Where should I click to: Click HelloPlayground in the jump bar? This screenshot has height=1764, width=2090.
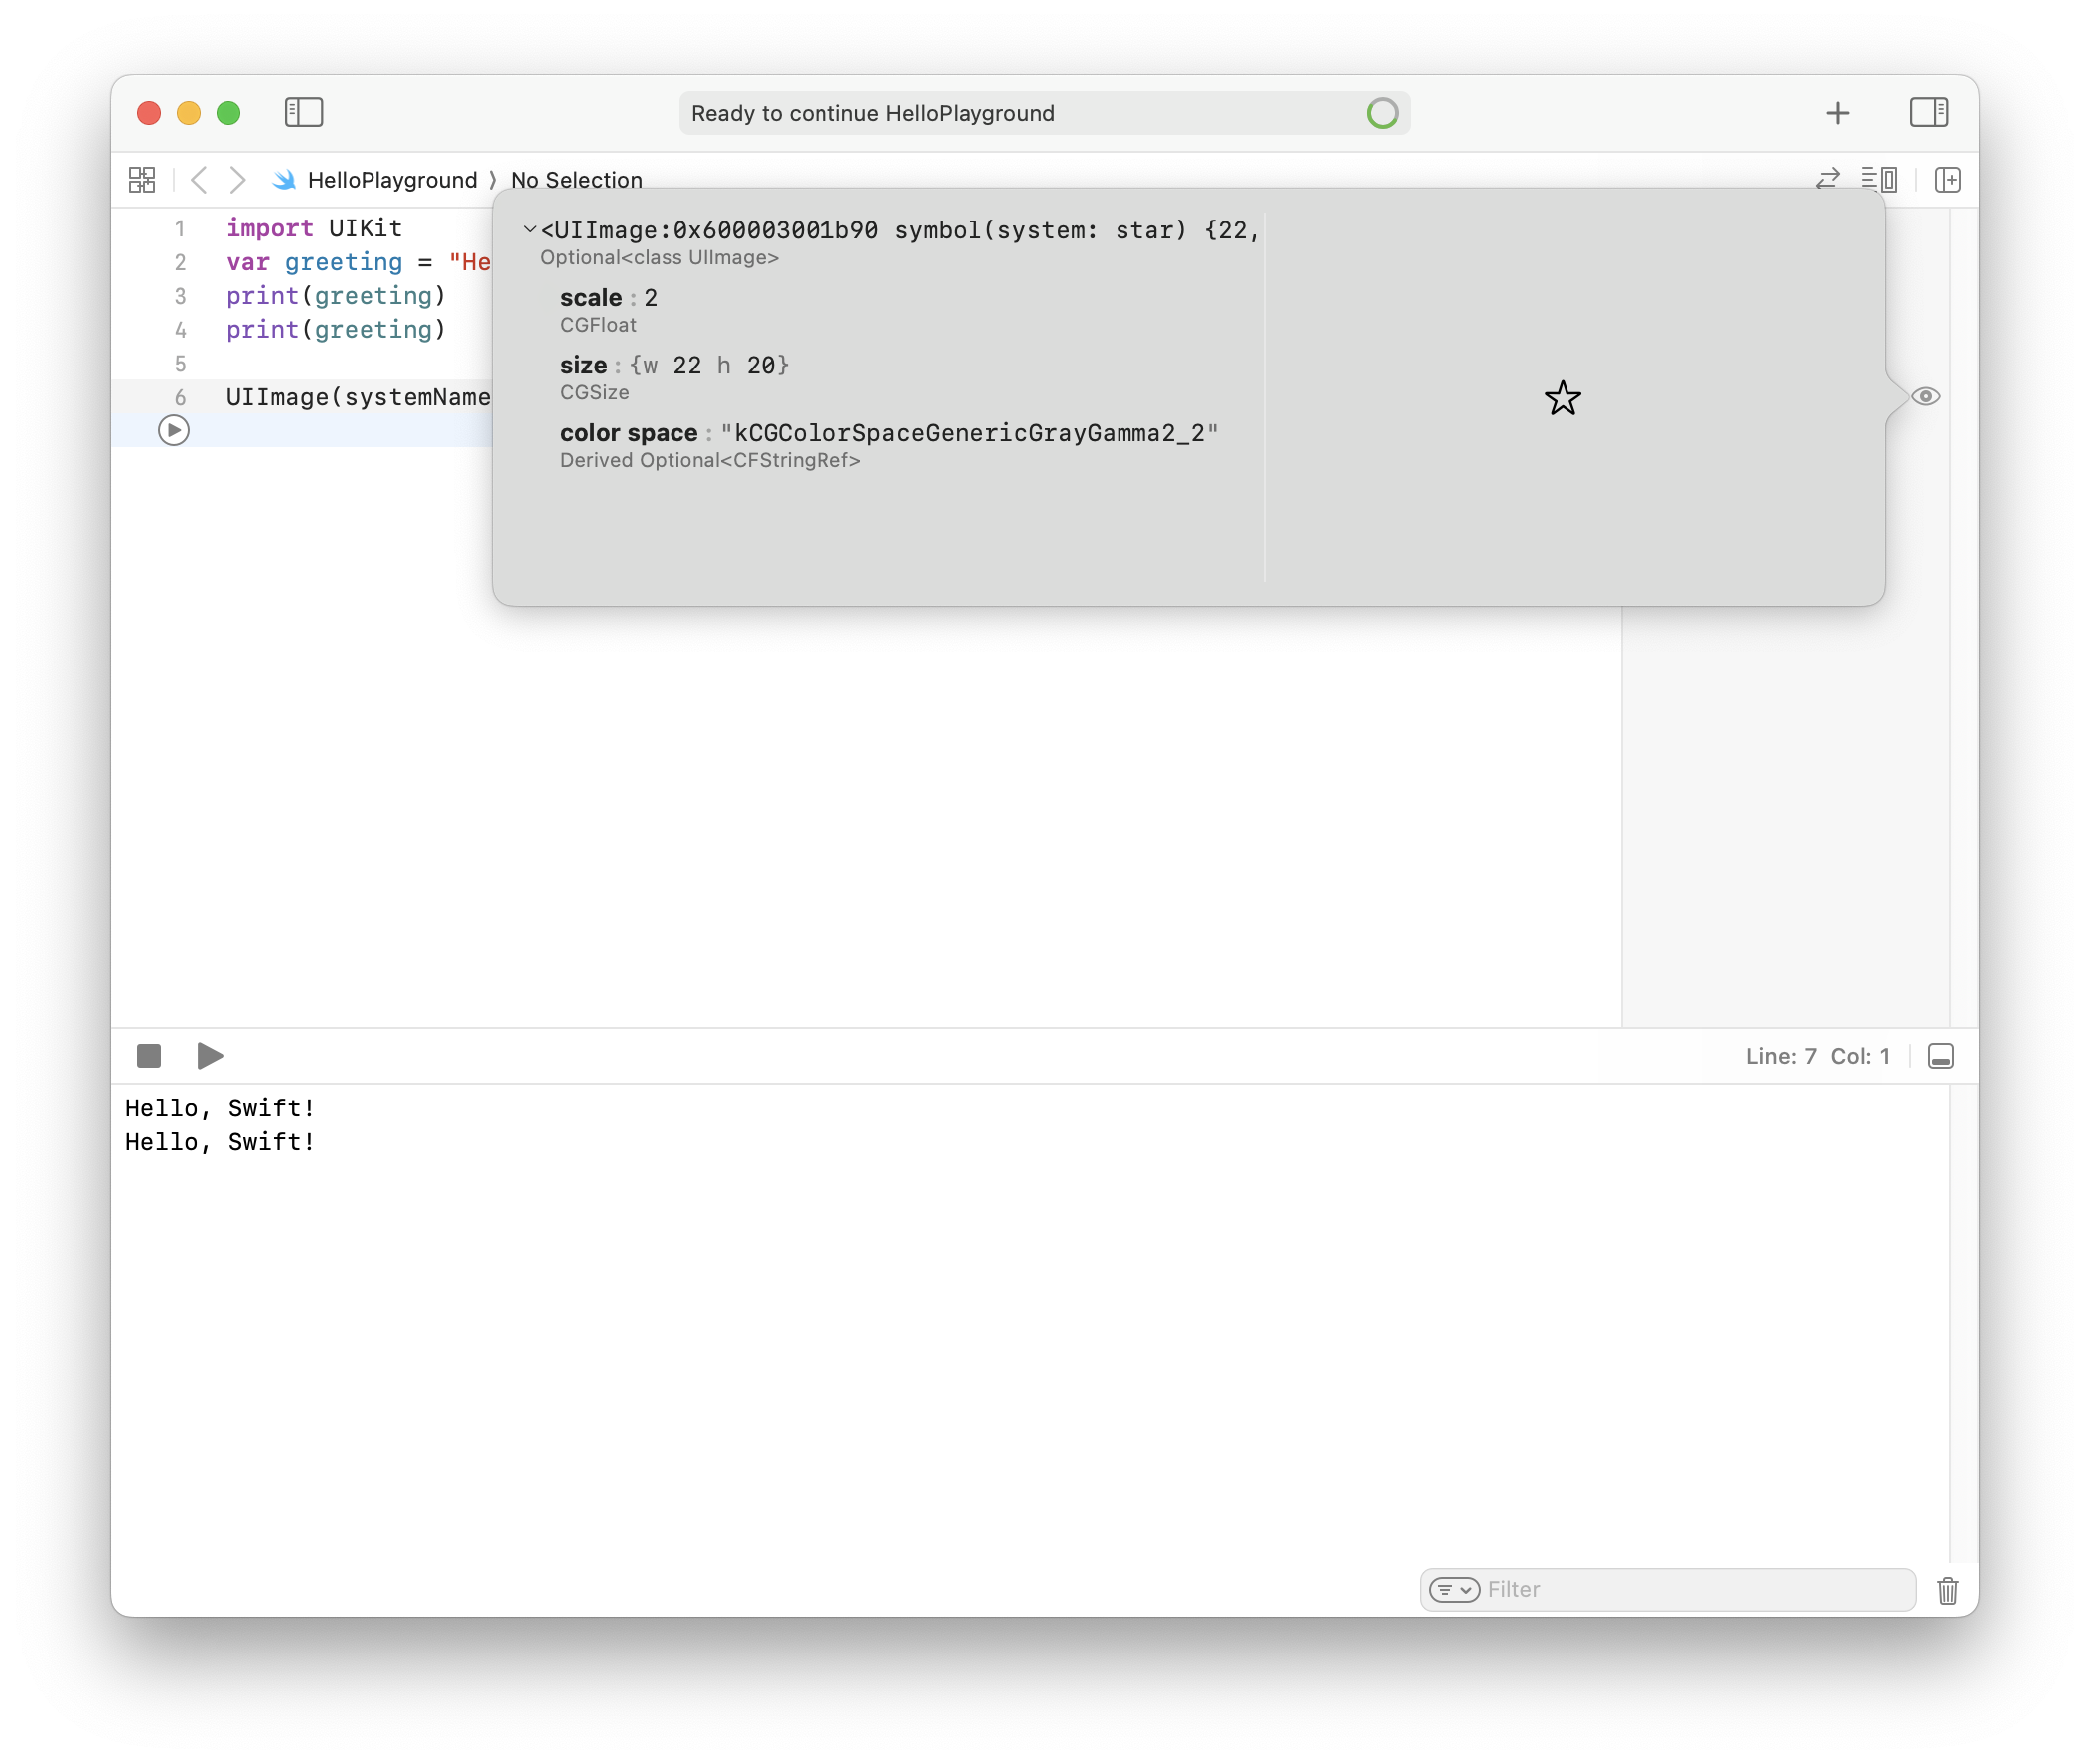[x=392, y=180]
